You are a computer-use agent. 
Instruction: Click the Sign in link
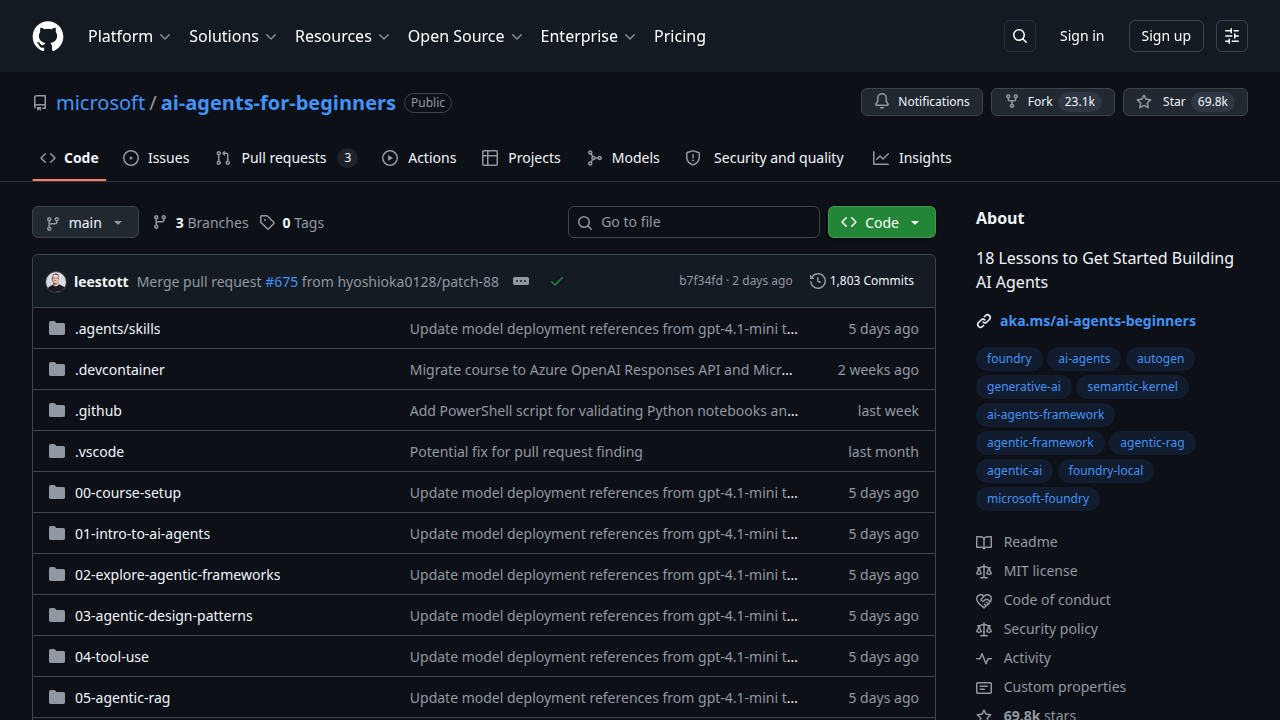(1082, 36)
